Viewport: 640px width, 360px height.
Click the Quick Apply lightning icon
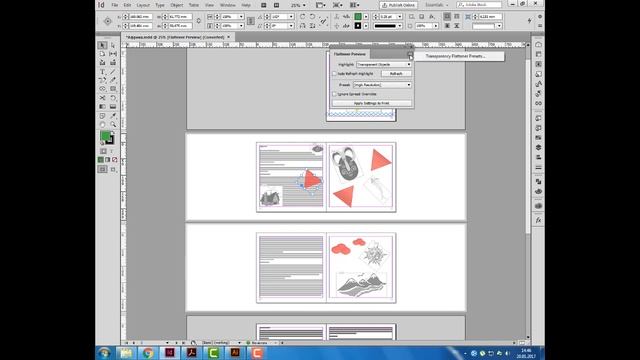coord(529,21)
